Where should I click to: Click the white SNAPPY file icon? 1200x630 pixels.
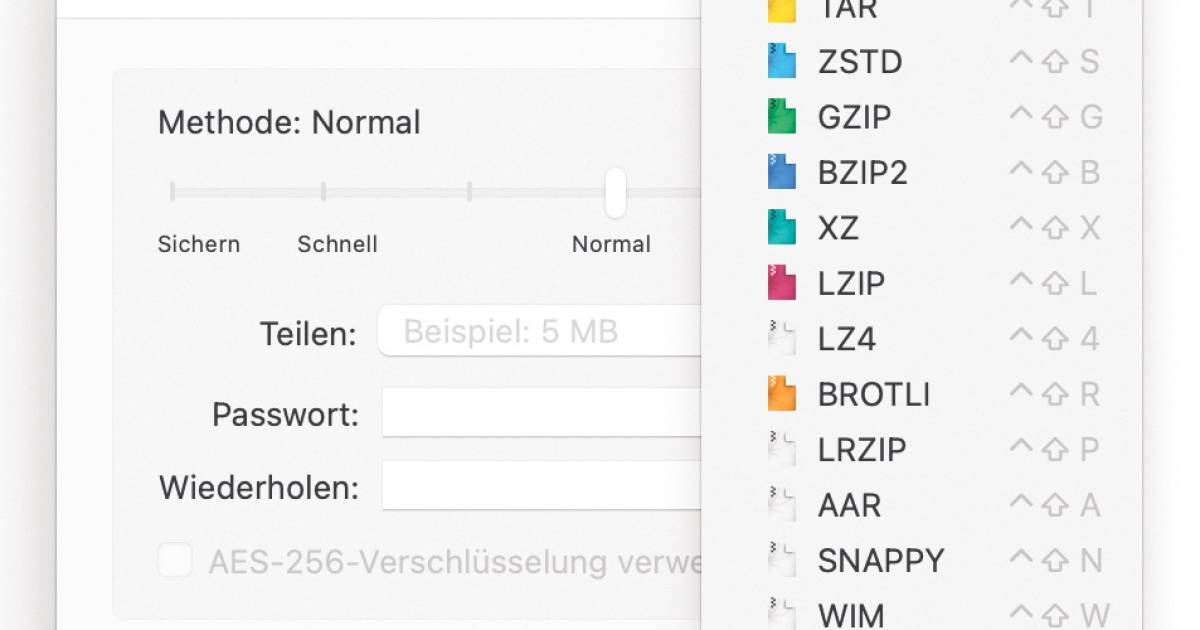[781, 560]
